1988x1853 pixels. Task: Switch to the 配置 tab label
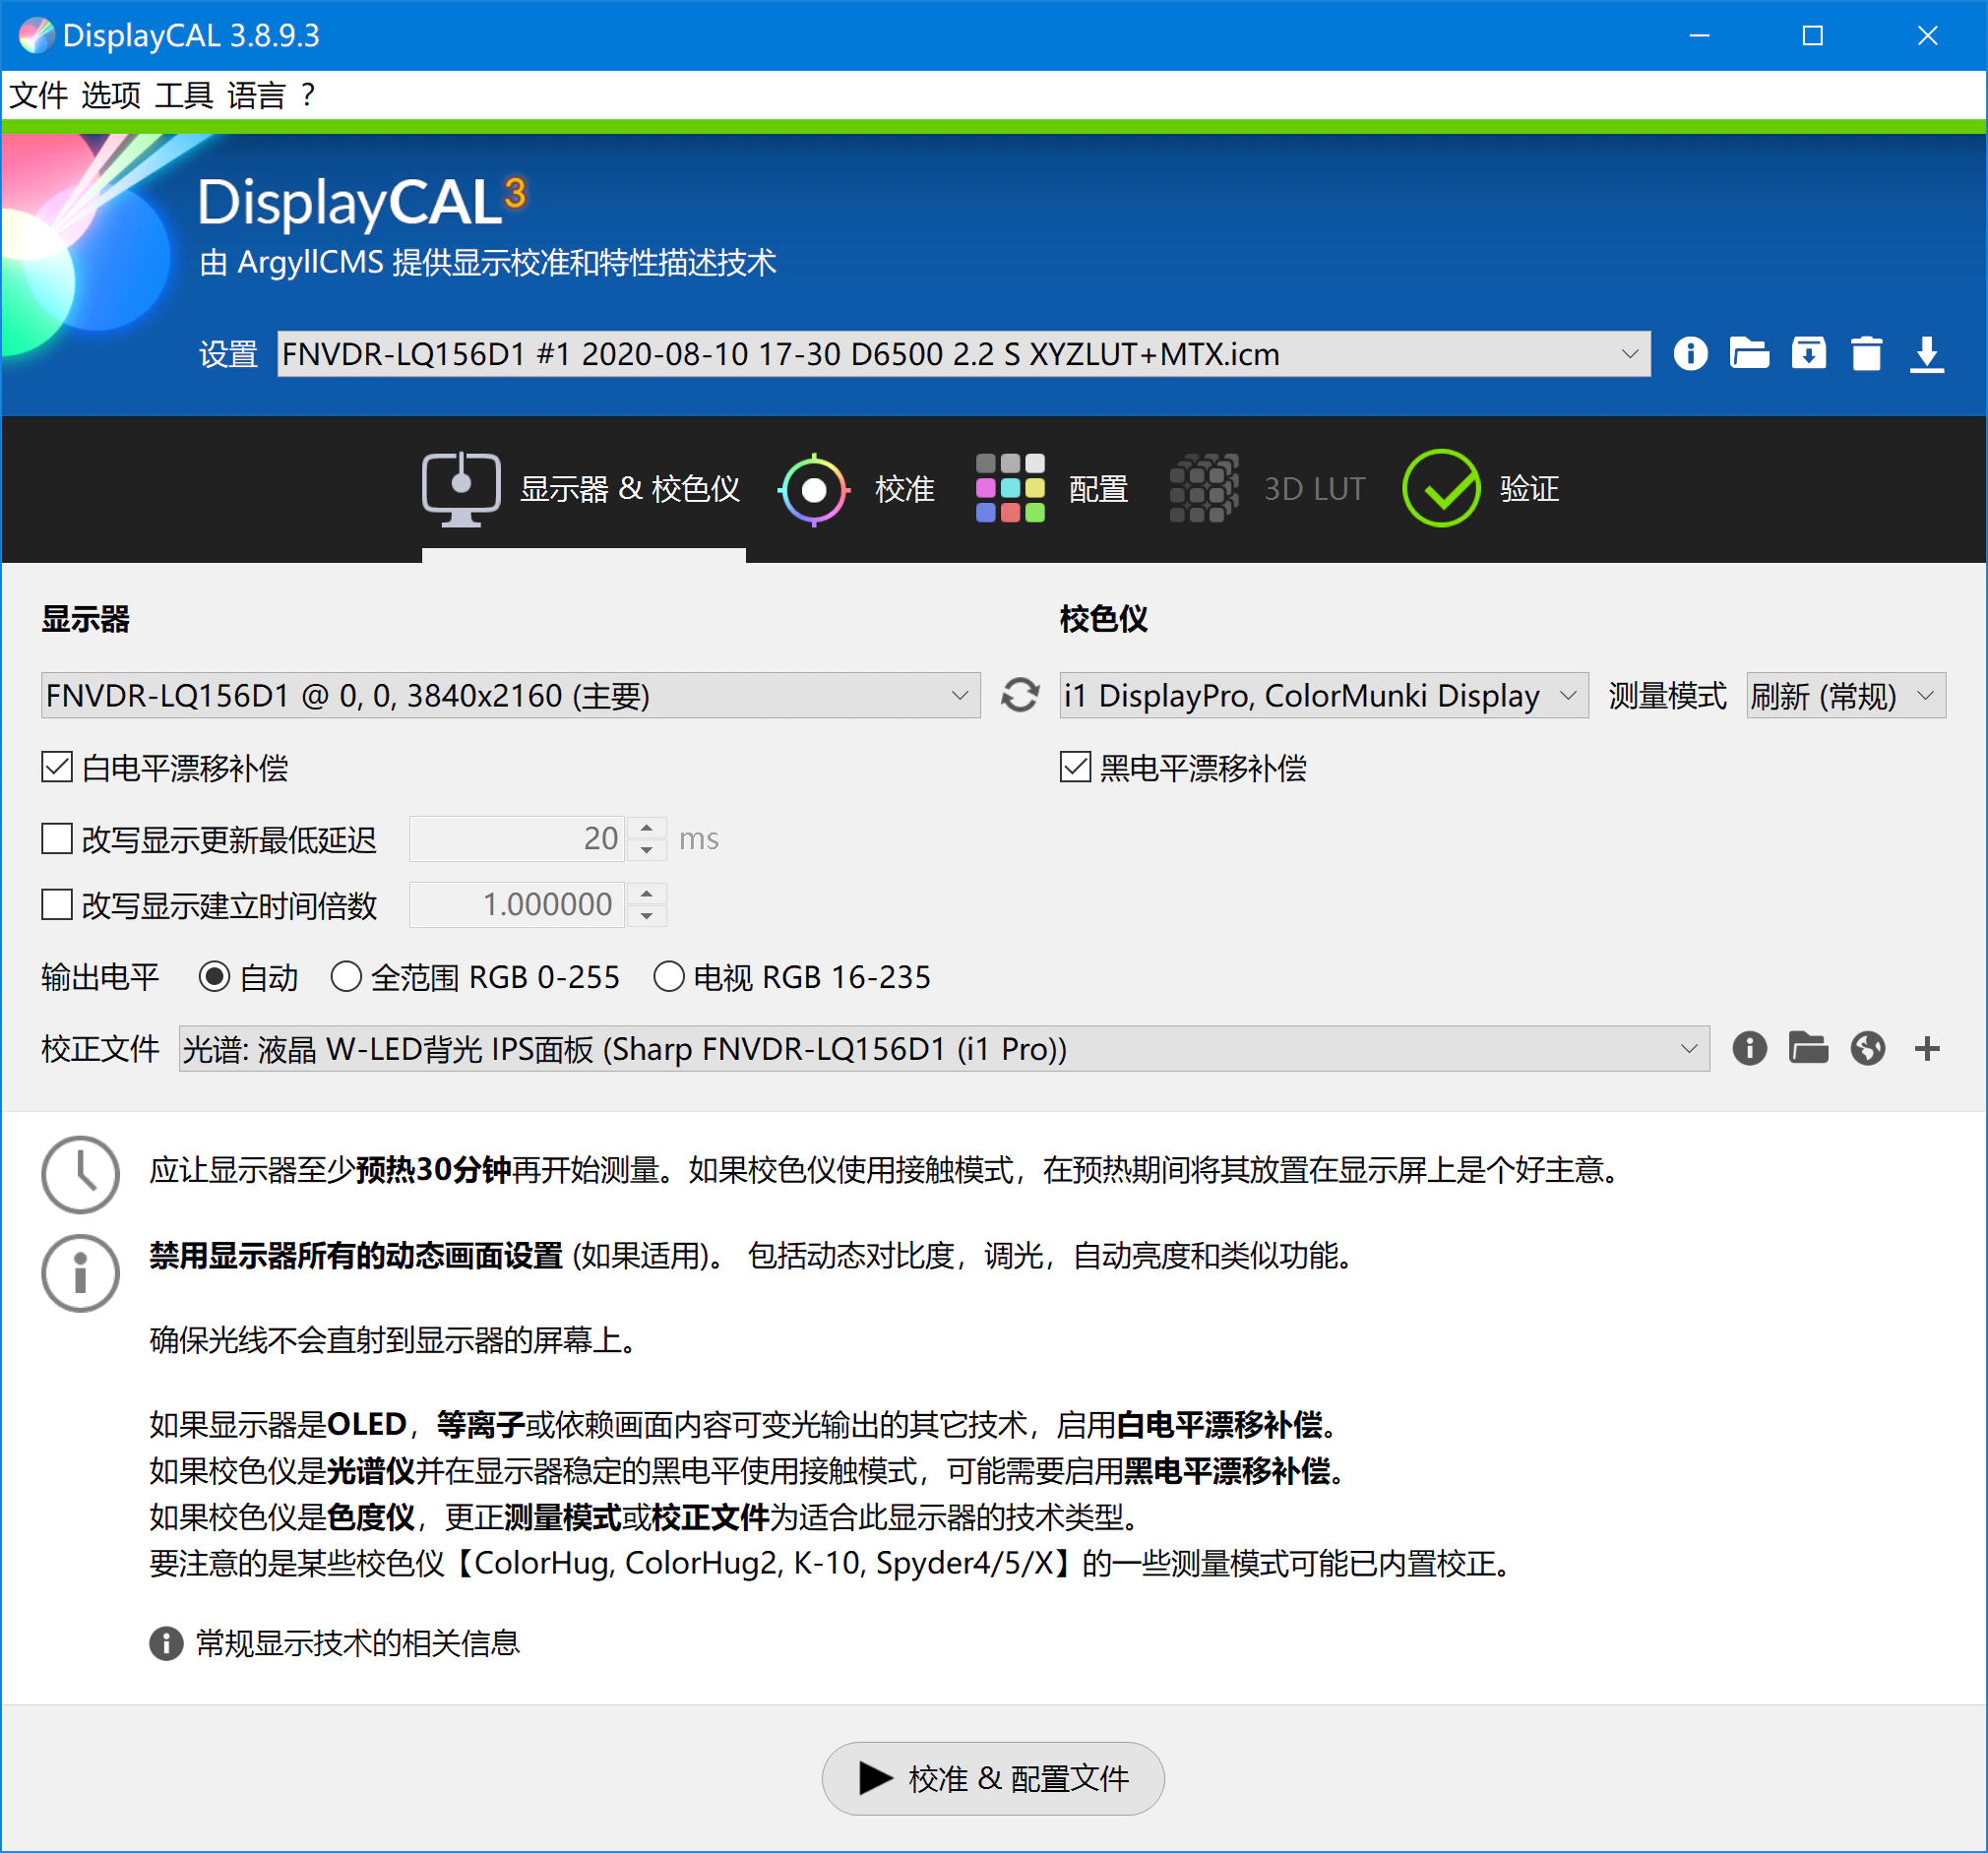pyautogui.click(x=1099, y=489)
